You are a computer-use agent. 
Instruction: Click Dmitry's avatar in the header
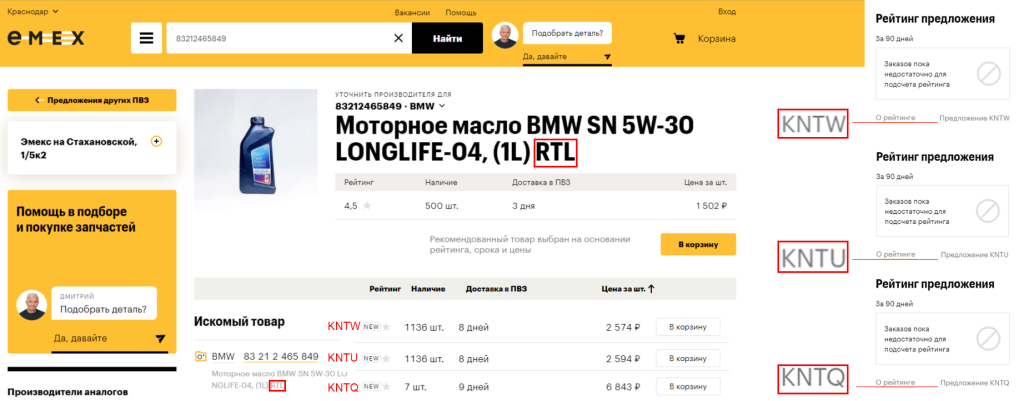pos(505,35)
